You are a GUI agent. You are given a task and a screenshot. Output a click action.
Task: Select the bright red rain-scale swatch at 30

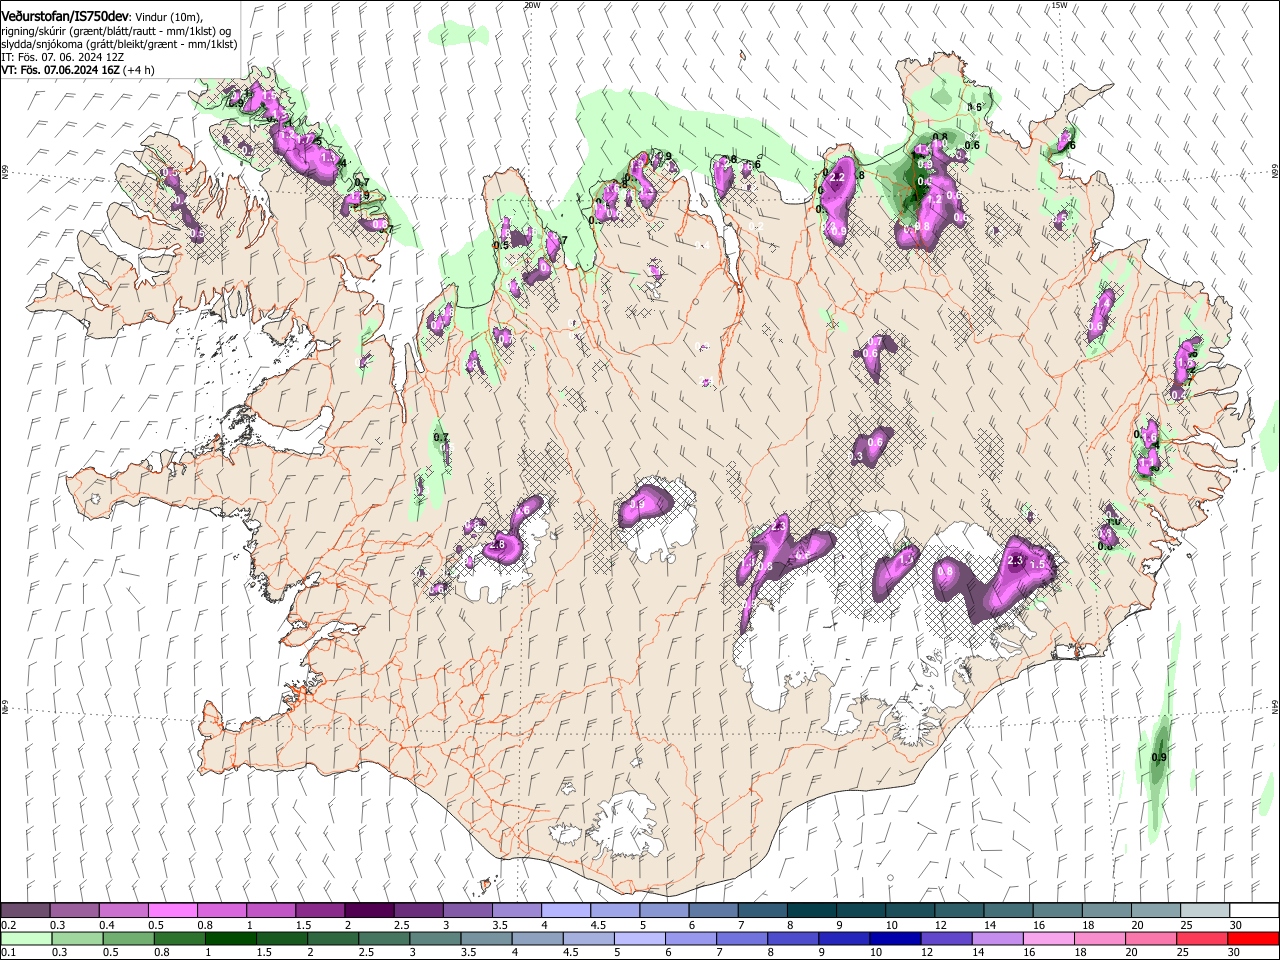pyautogui.click(x=1252, y=938)
